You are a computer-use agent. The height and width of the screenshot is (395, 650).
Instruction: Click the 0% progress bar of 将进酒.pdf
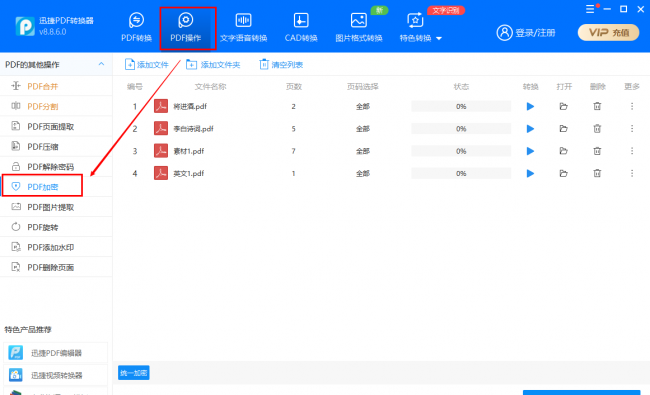pos(461,107)
